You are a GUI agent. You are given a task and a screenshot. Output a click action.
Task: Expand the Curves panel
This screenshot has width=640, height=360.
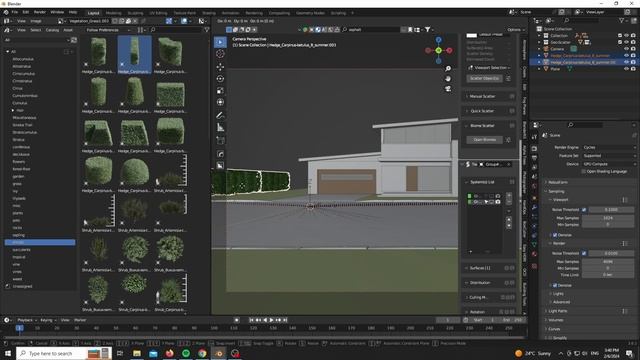pos(554,329)
